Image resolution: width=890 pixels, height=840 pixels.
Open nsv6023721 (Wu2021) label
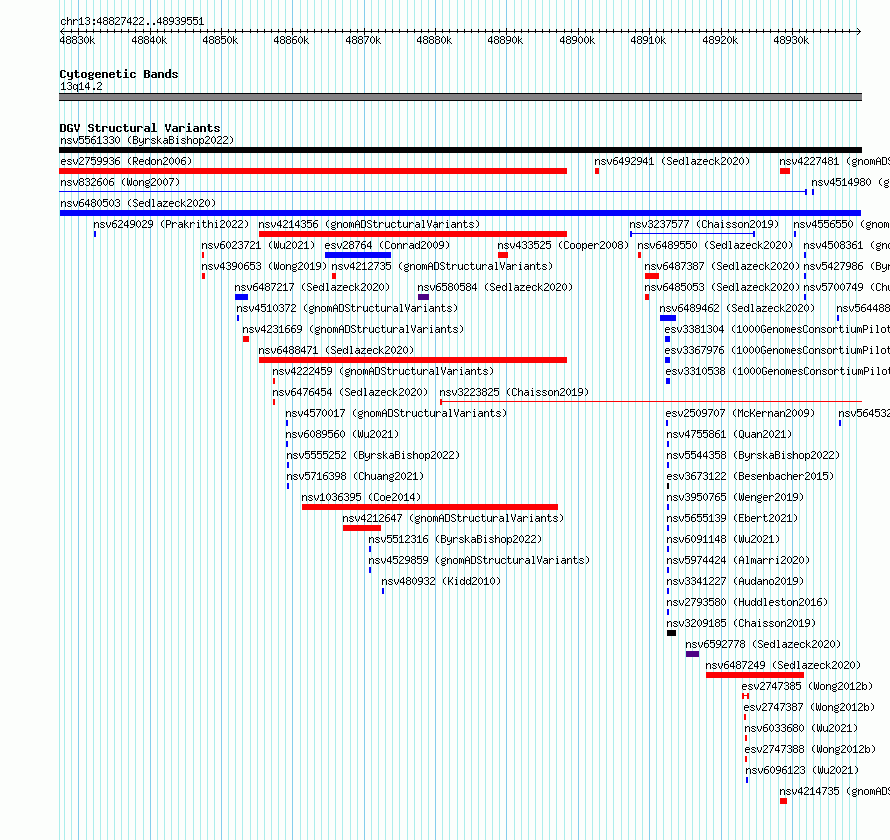(258, 245)
